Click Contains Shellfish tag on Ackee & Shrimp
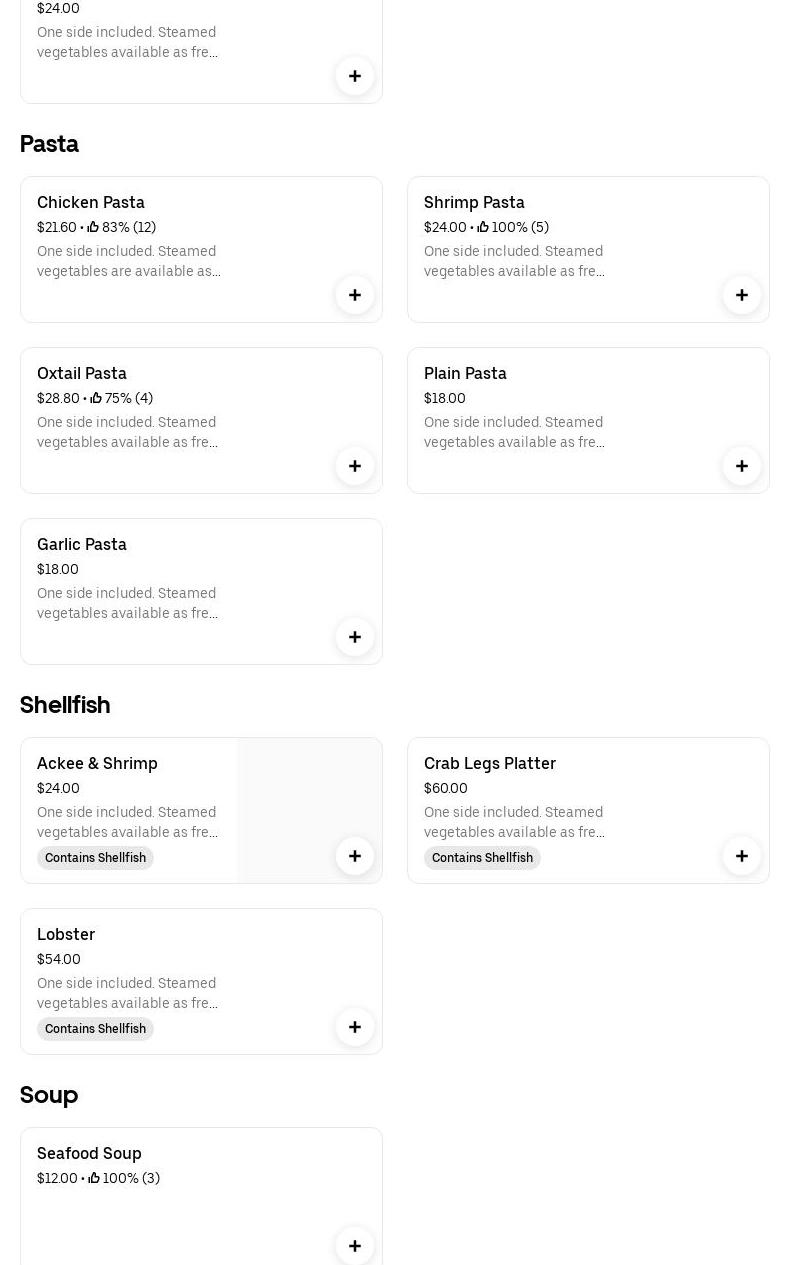804x1265 pixels. [x=95, y=858]
